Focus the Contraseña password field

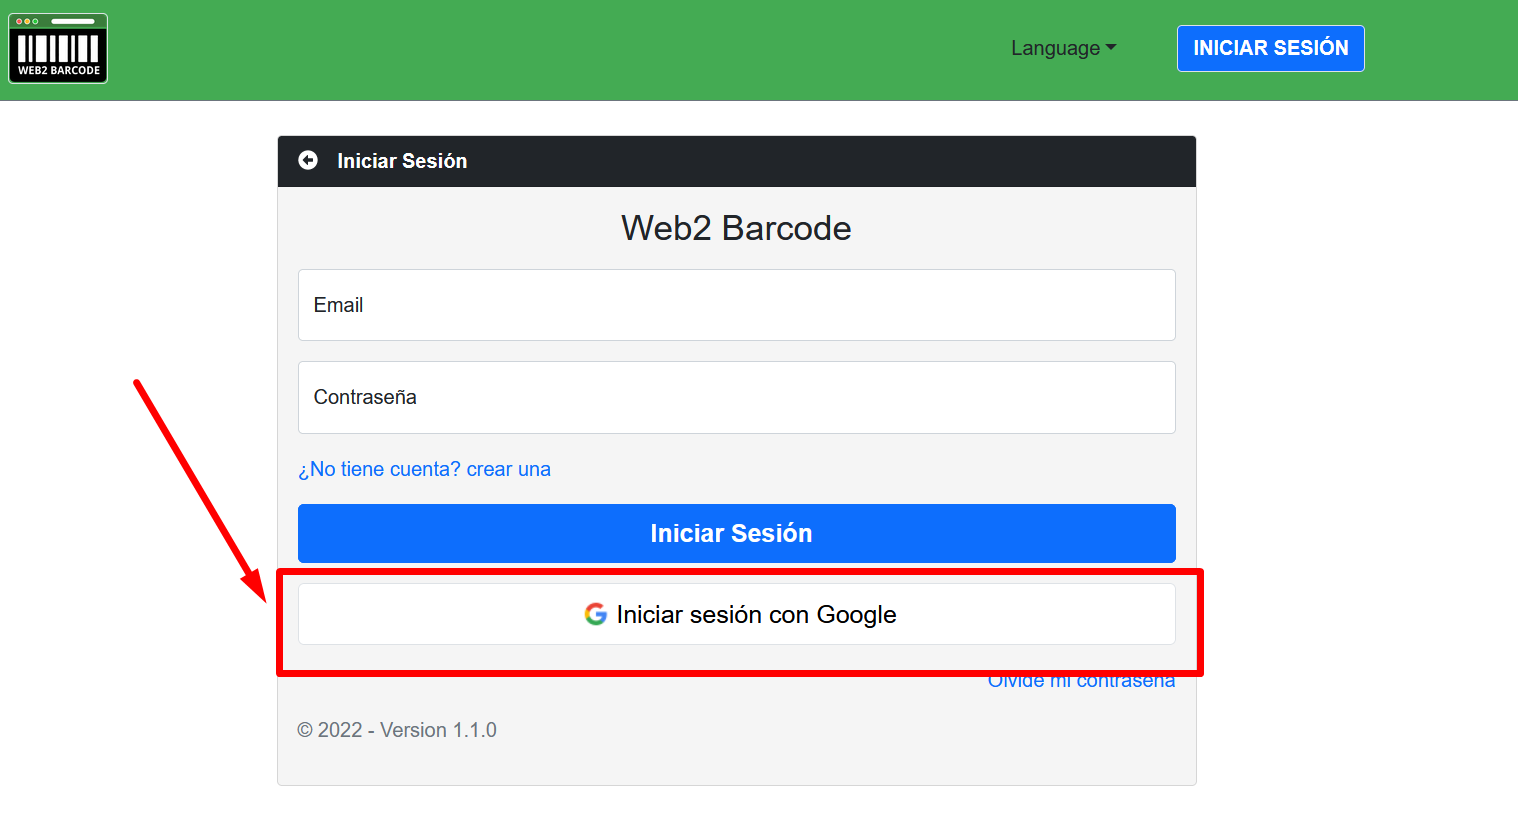[x=736, y=397]
